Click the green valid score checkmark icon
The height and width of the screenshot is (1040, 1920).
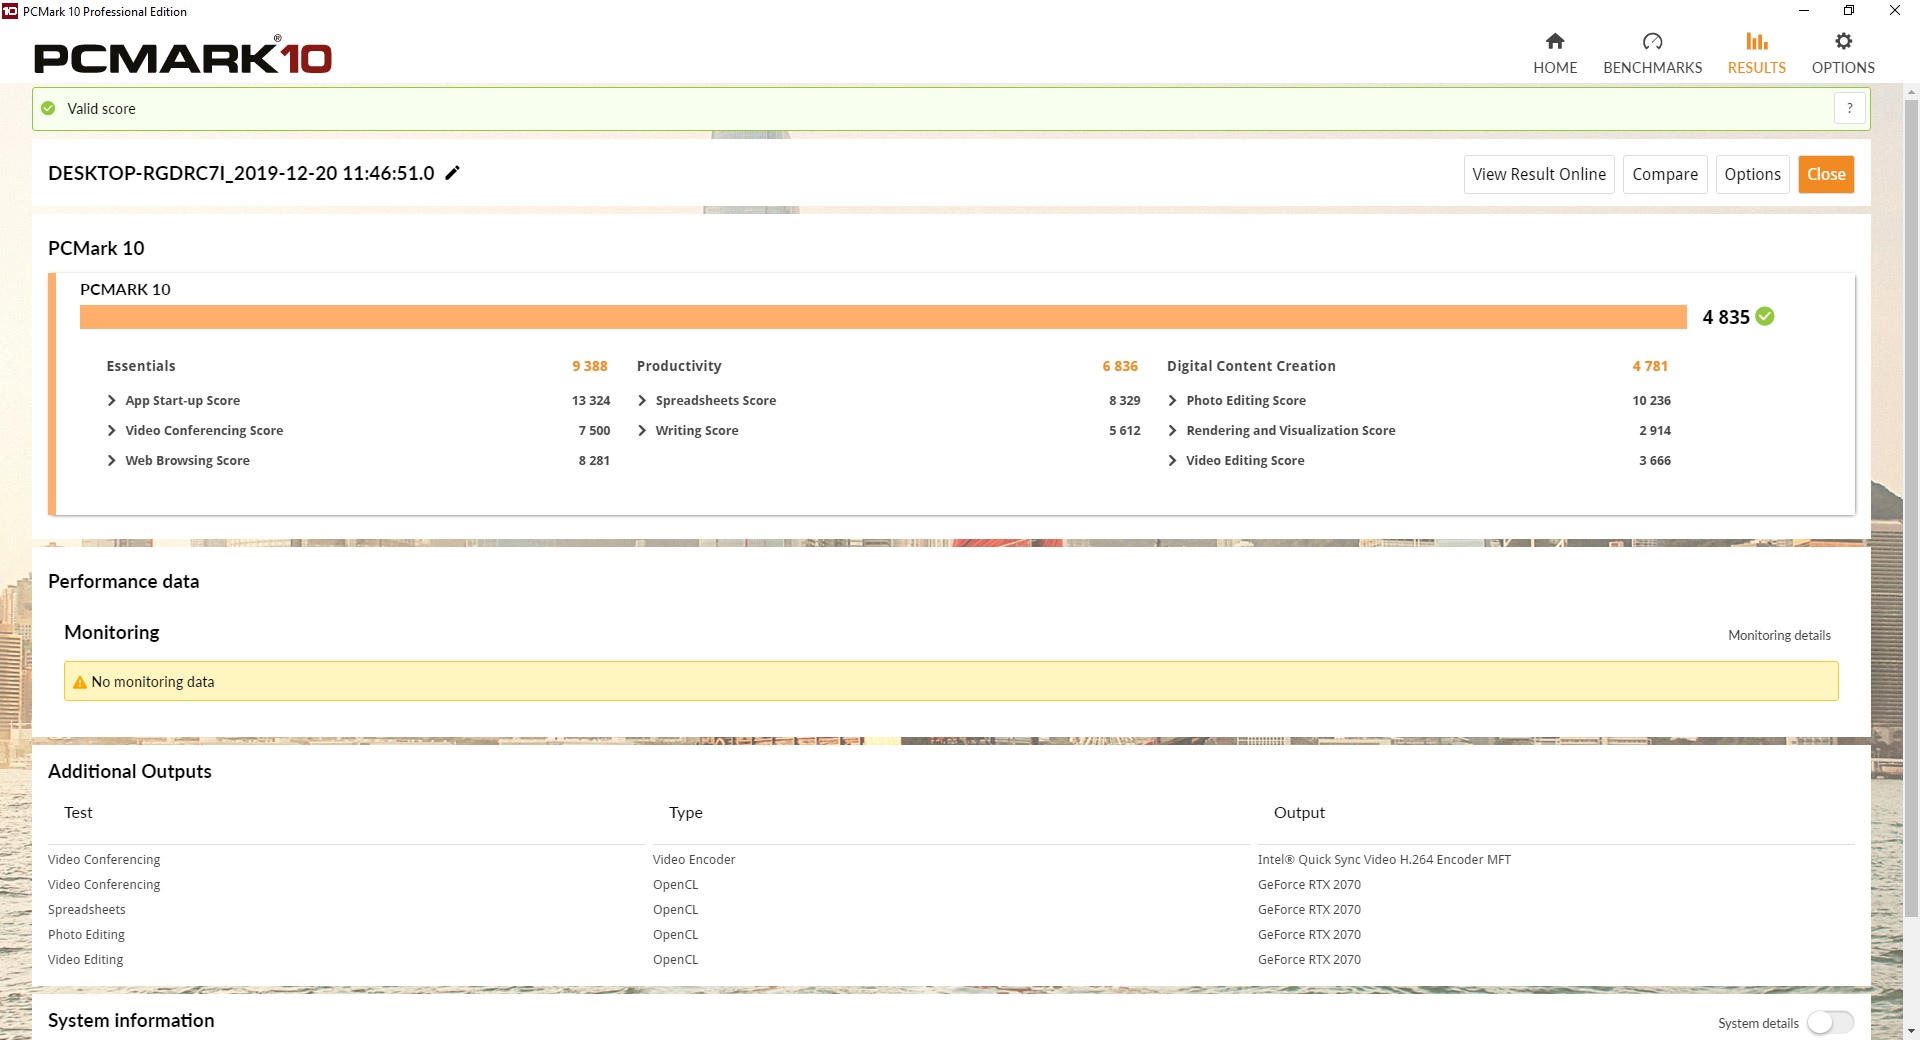pos(48,108)
